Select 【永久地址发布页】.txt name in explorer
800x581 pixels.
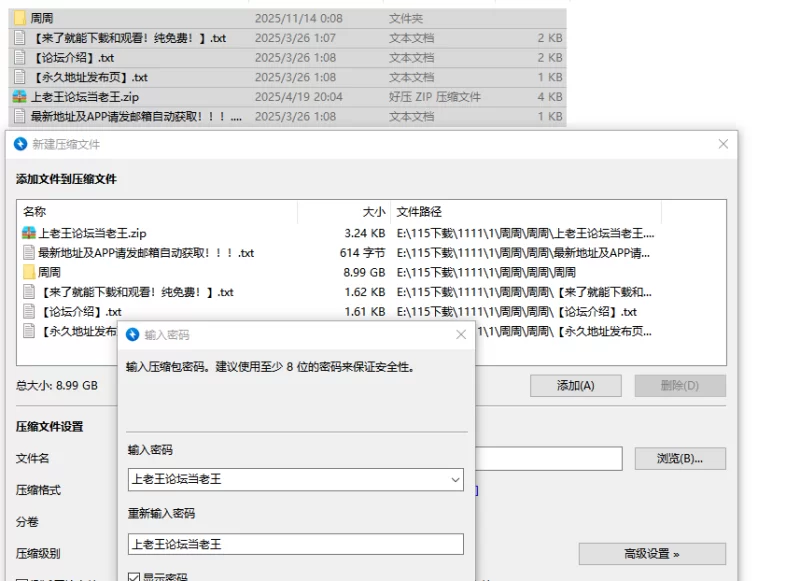(x=89, y=78)
